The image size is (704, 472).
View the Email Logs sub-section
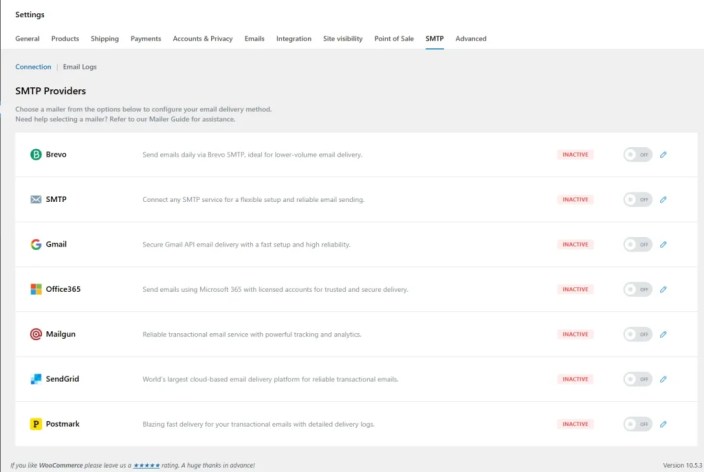coord(80,66)
